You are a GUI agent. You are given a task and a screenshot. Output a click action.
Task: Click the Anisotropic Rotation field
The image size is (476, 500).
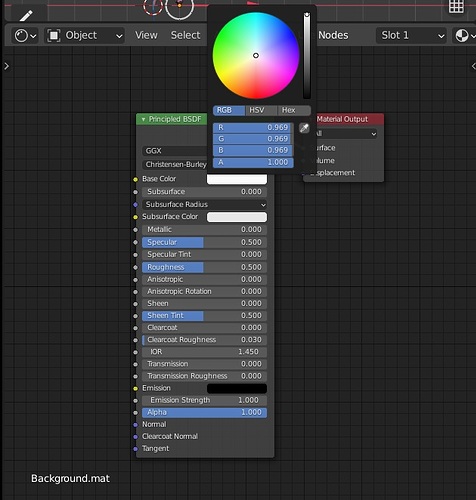[x=204, y=291]
